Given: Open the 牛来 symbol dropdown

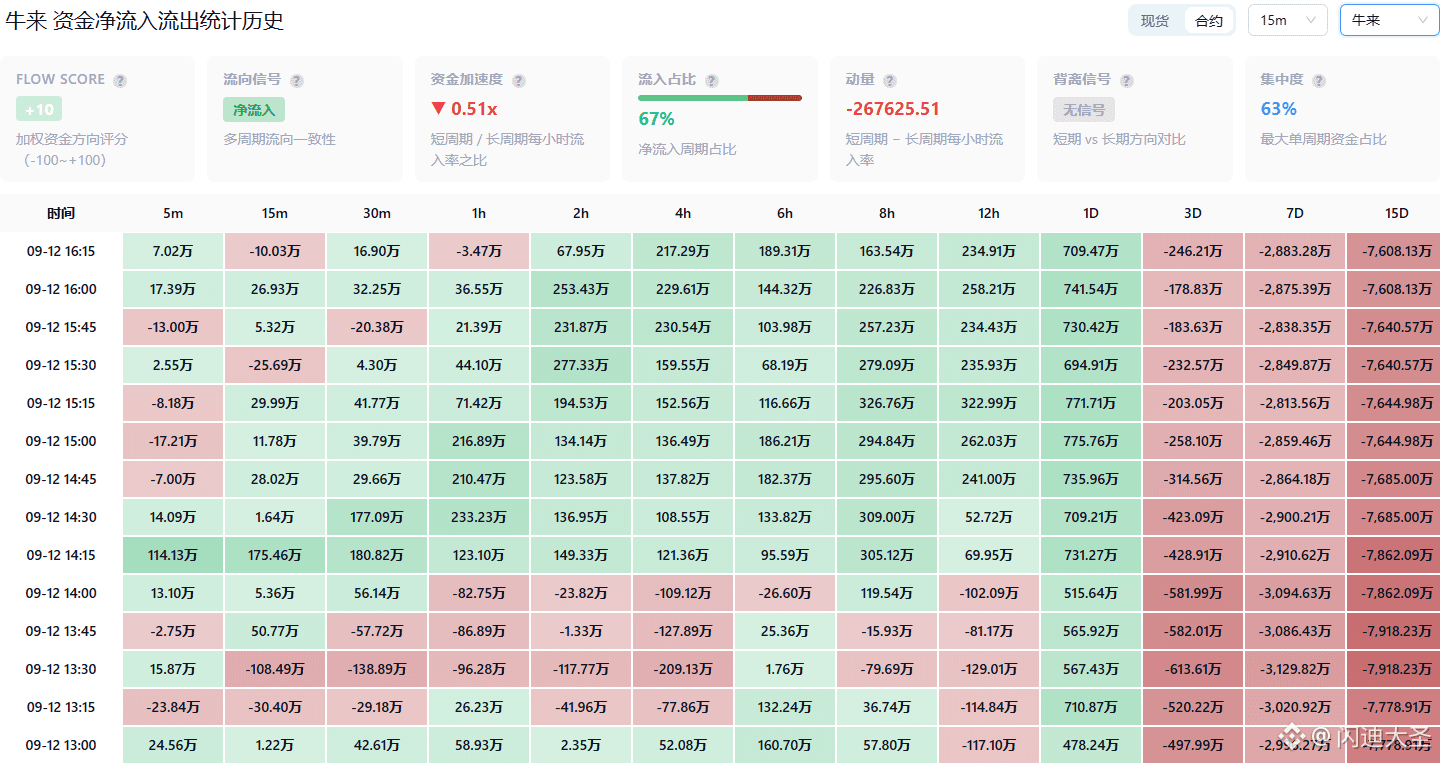Looking at the screenshot, I should point(1390,20).
